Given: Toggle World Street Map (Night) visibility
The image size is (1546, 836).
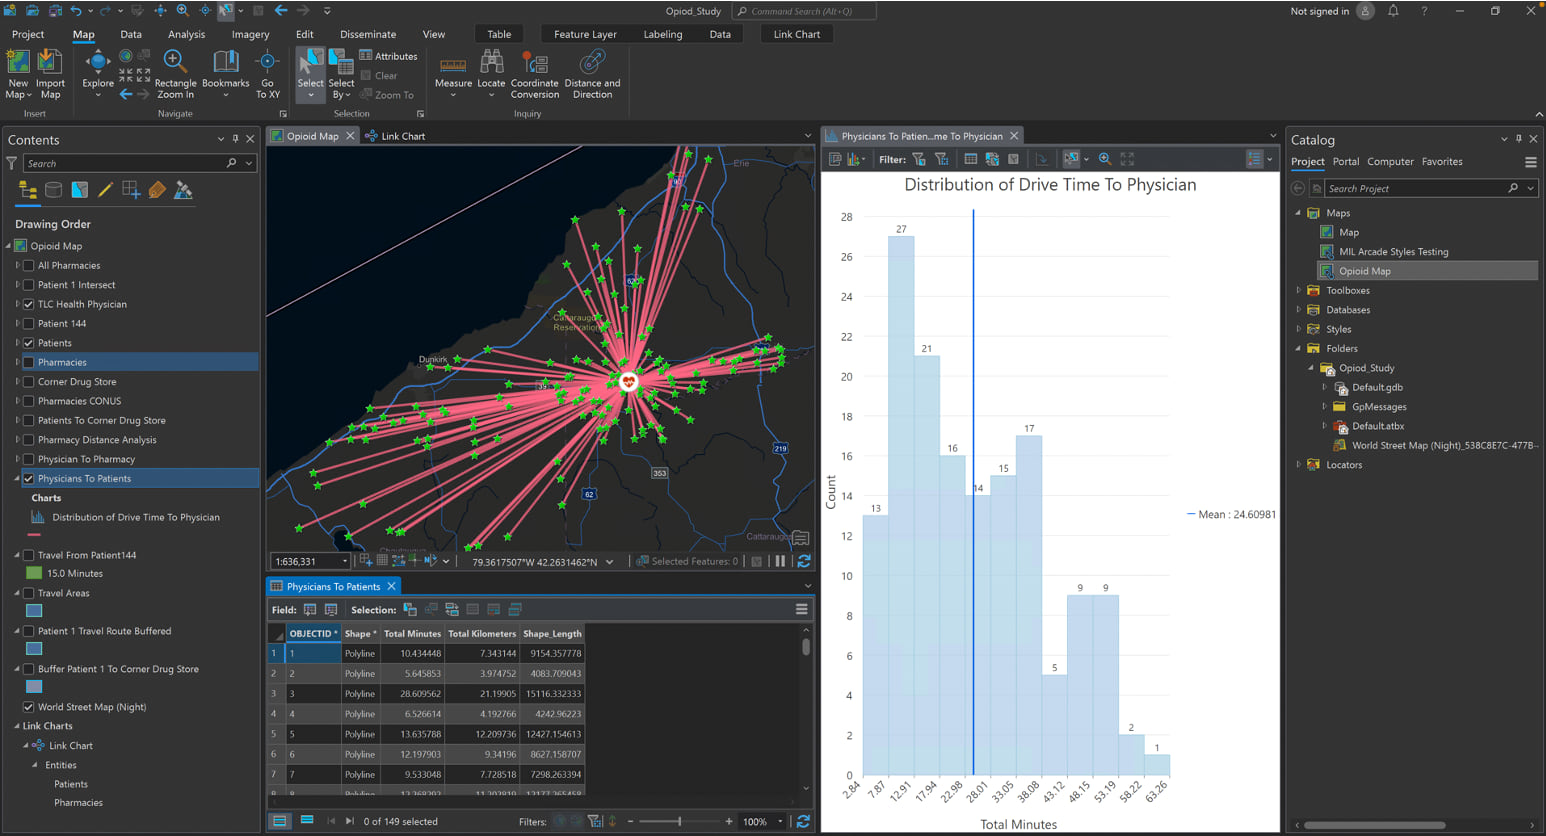Looking at the screenshot, I should (x=29, y=707).
